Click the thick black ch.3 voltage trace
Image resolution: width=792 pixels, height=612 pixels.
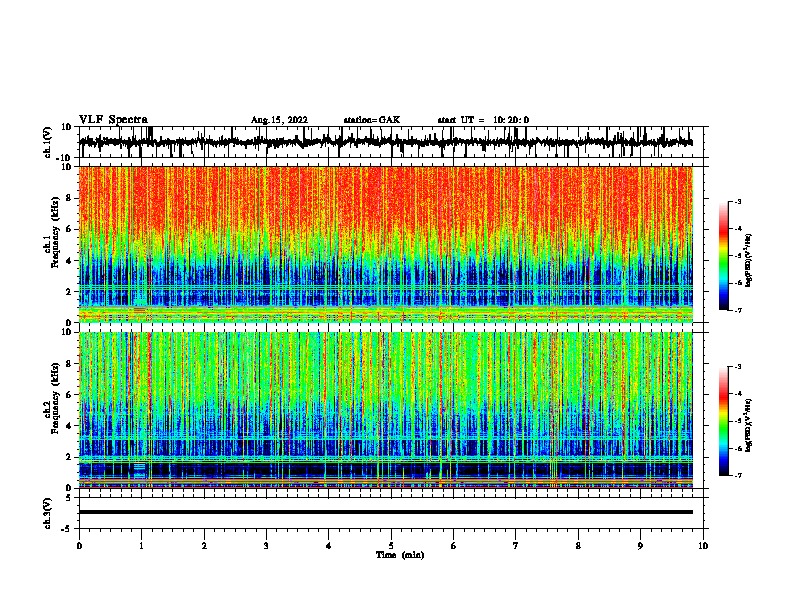[x=386, y=512]
